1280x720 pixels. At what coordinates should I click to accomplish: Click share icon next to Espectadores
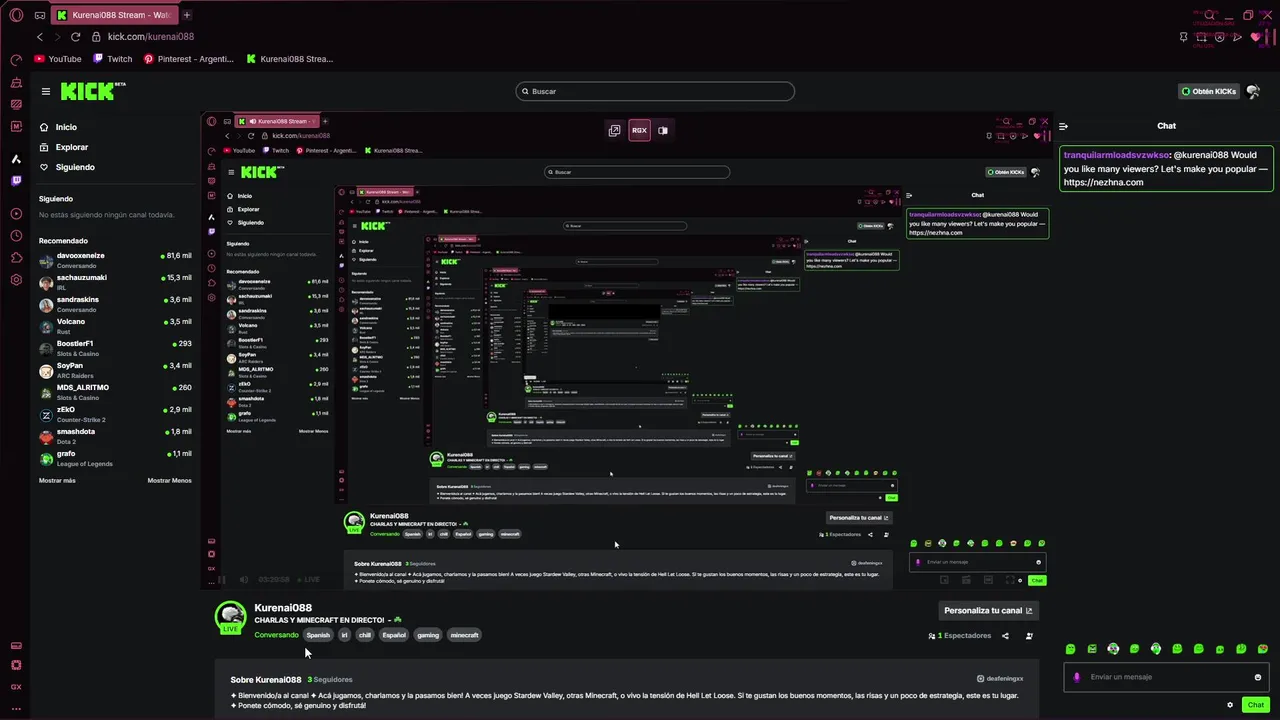click(x=1005, y=636)
